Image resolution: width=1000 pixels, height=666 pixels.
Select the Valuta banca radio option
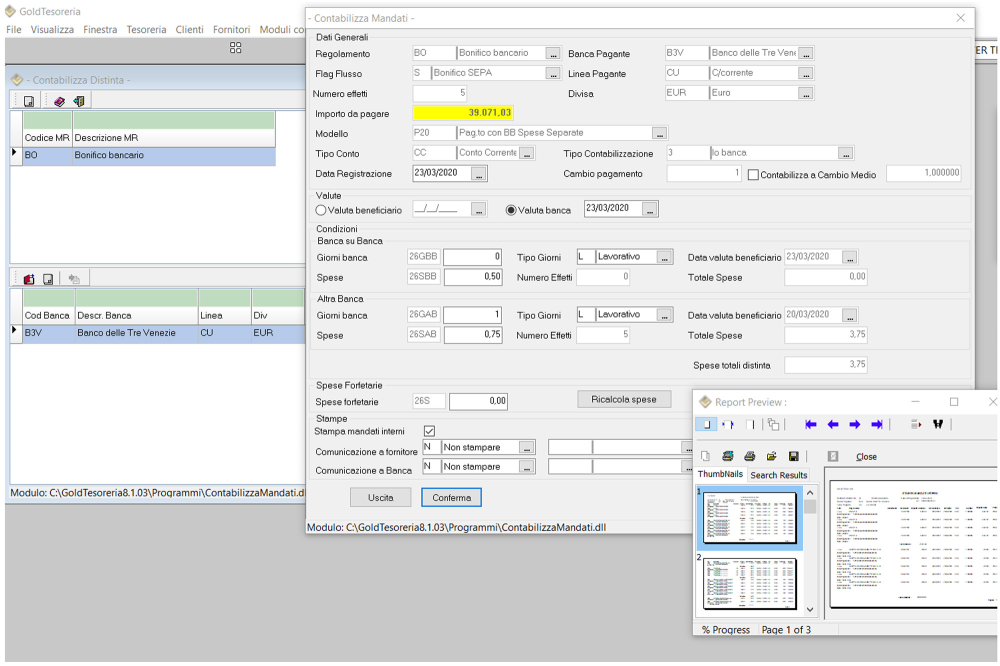coord(512,210)
